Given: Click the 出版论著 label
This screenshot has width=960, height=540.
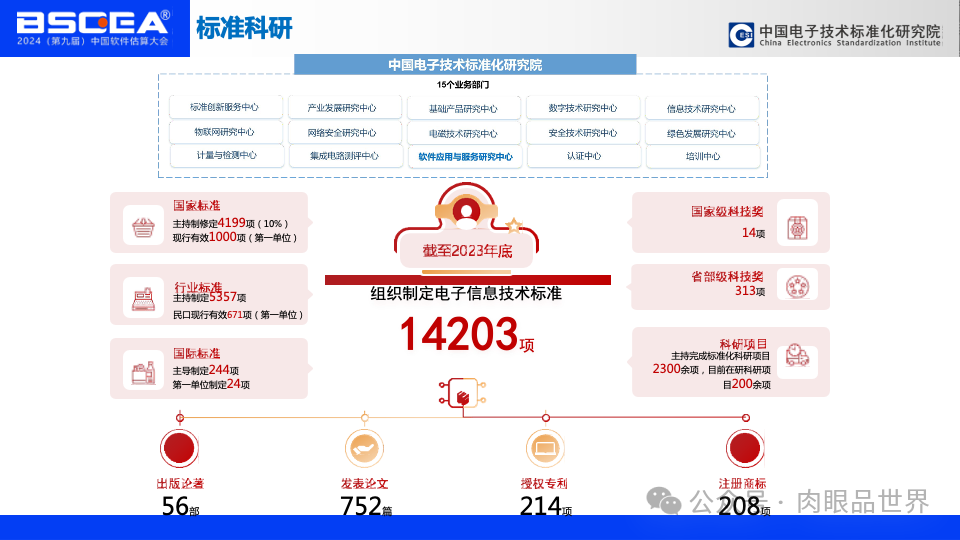Looking at the screenshot, I should (180, 483).
